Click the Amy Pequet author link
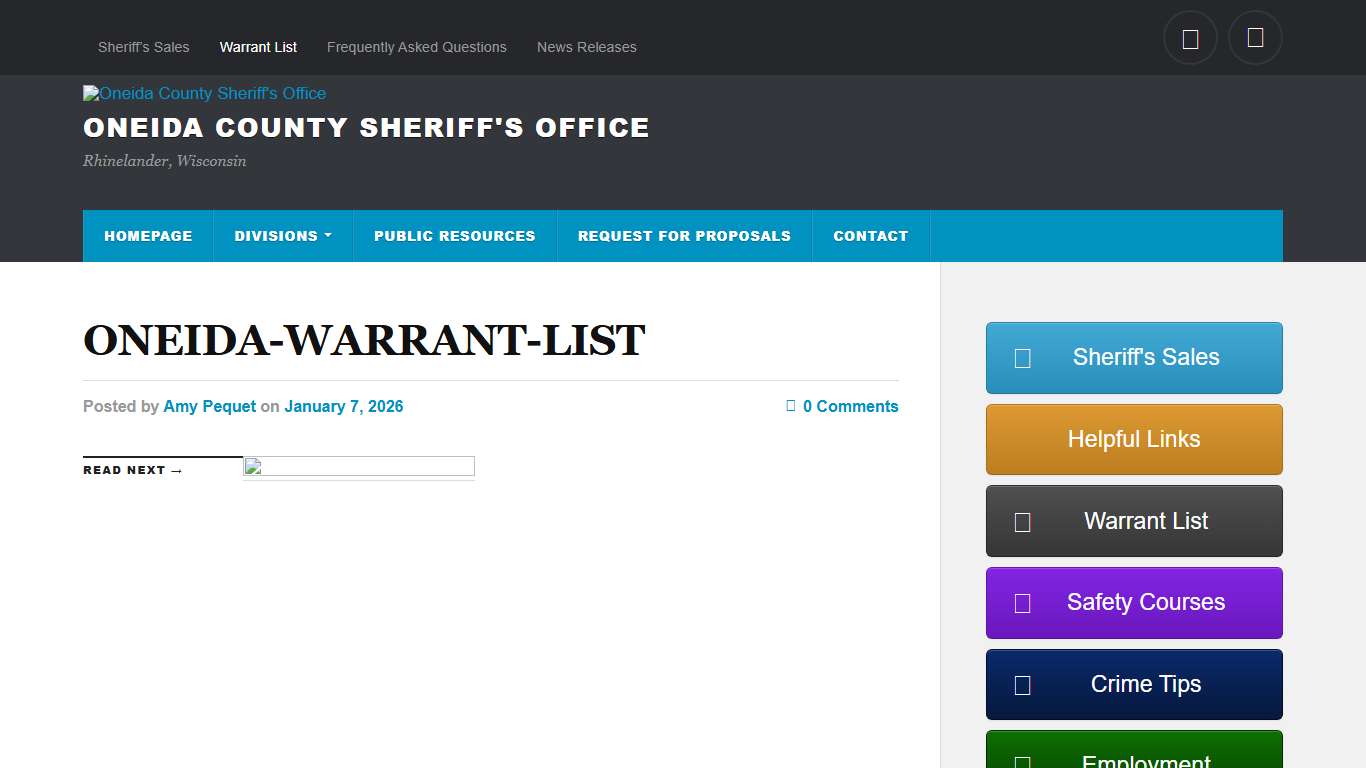This screenshot has height=768, width=1366. [209, 406]
